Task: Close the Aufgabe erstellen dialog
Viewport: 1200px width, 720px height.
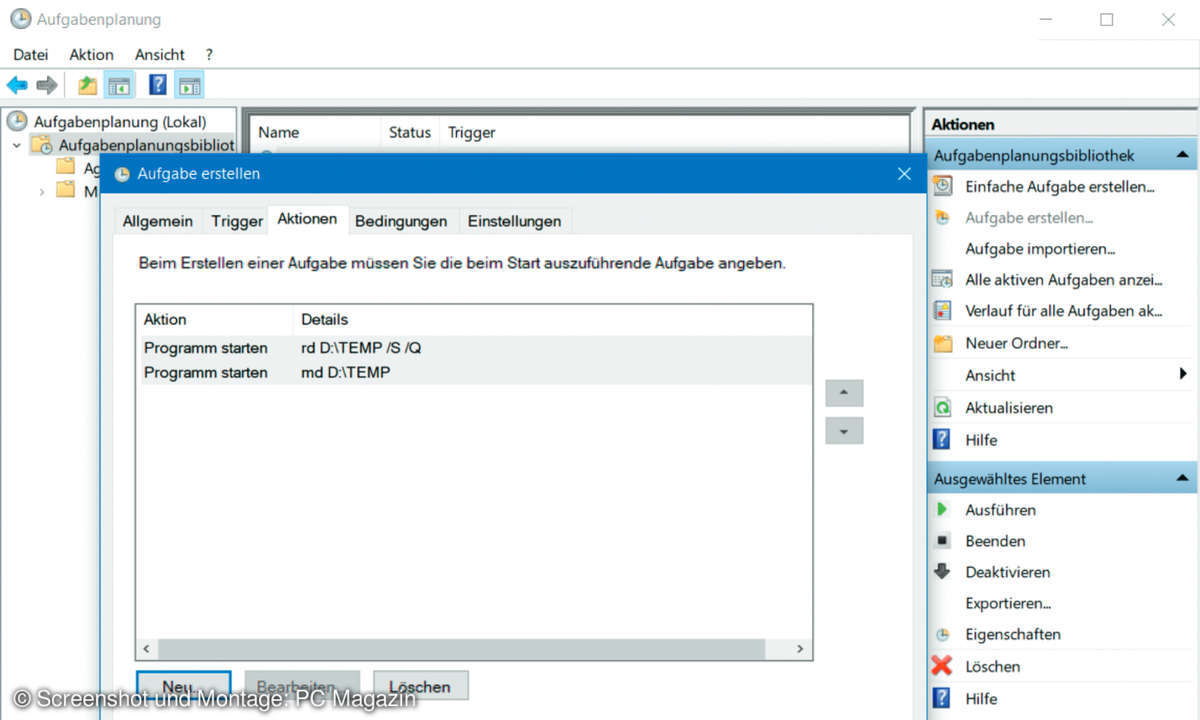Action: coord(904,173)
